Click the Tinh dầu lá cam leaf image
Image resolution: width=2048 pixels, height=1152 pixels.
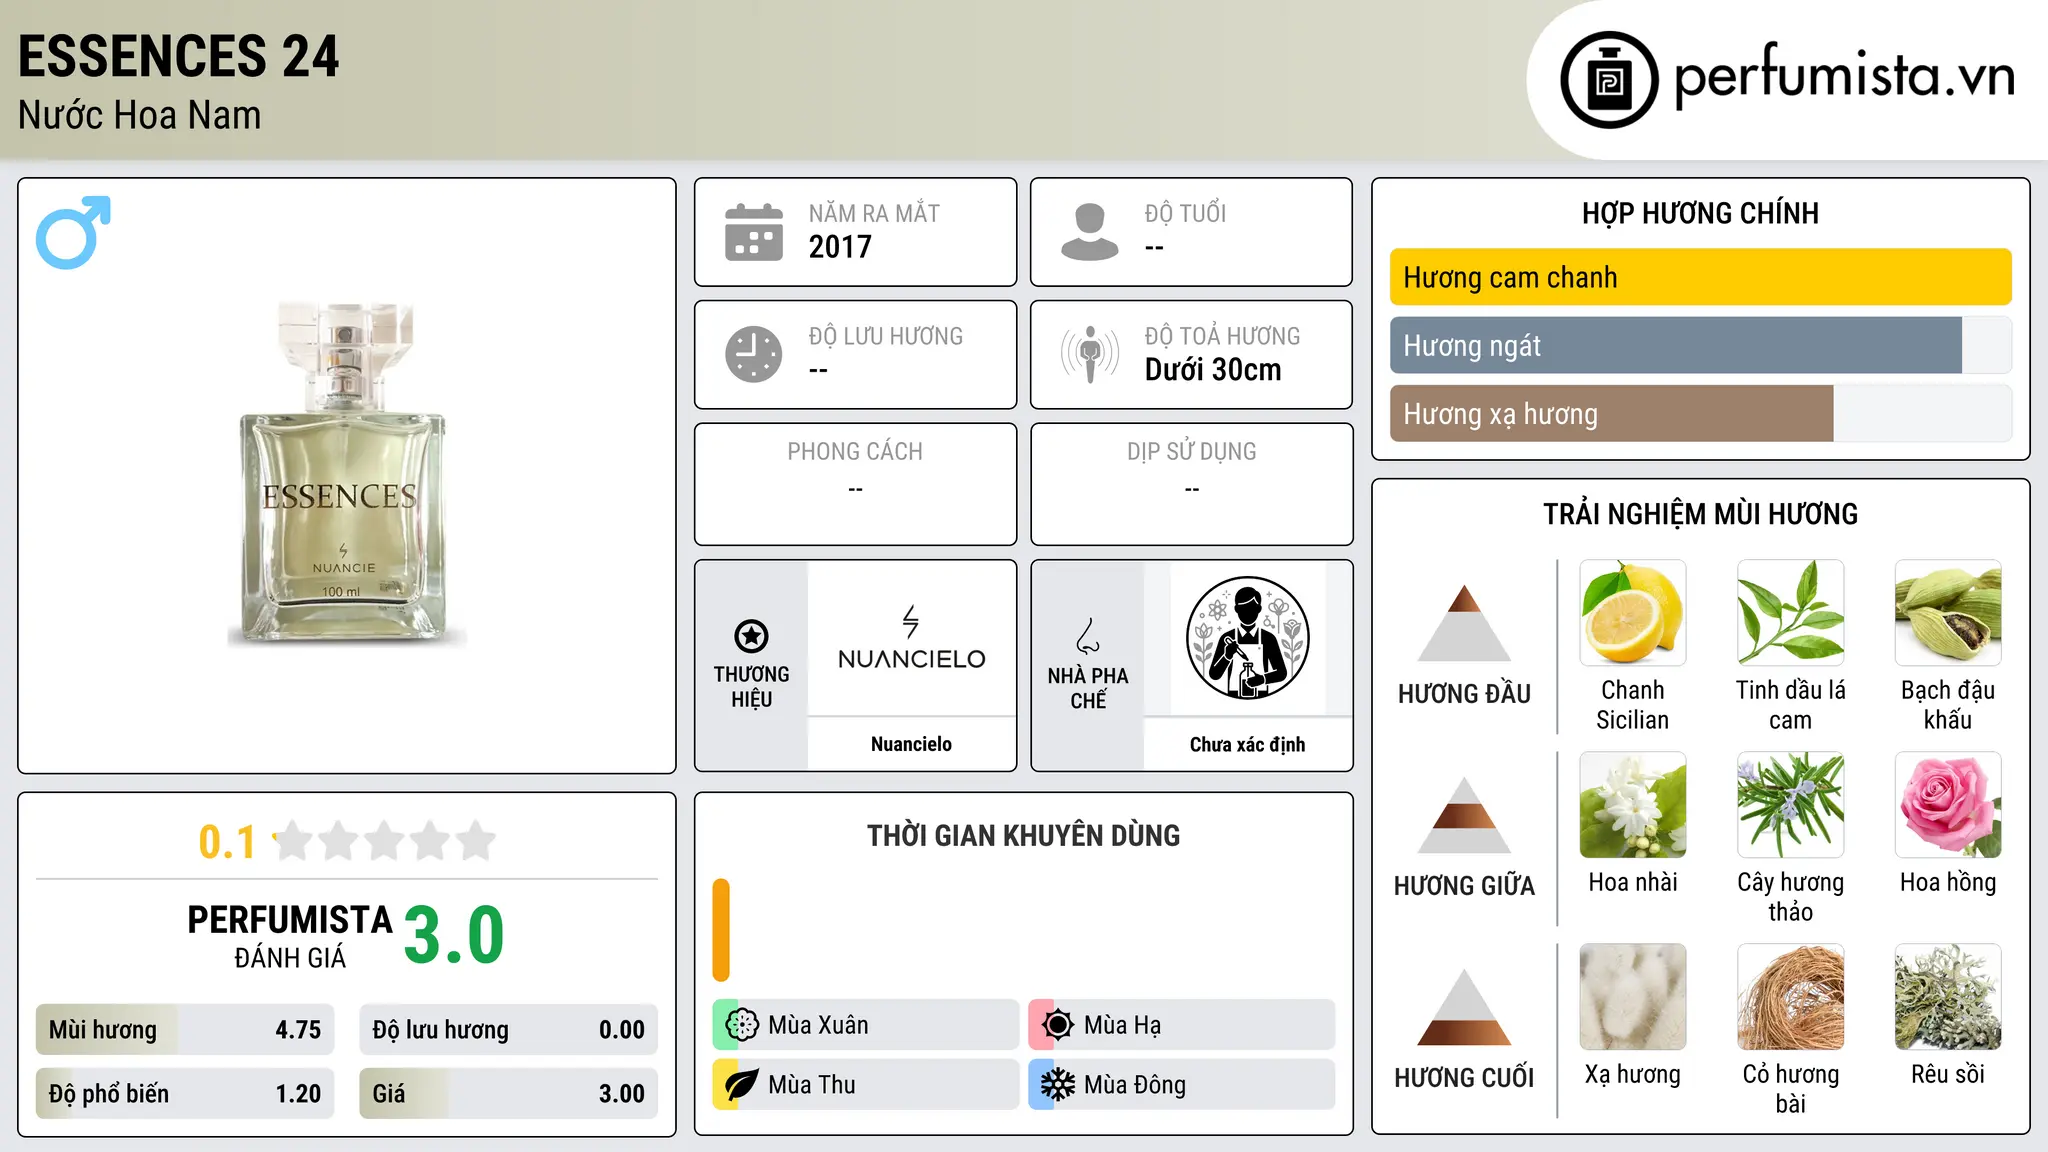[x=1791, y=613]
